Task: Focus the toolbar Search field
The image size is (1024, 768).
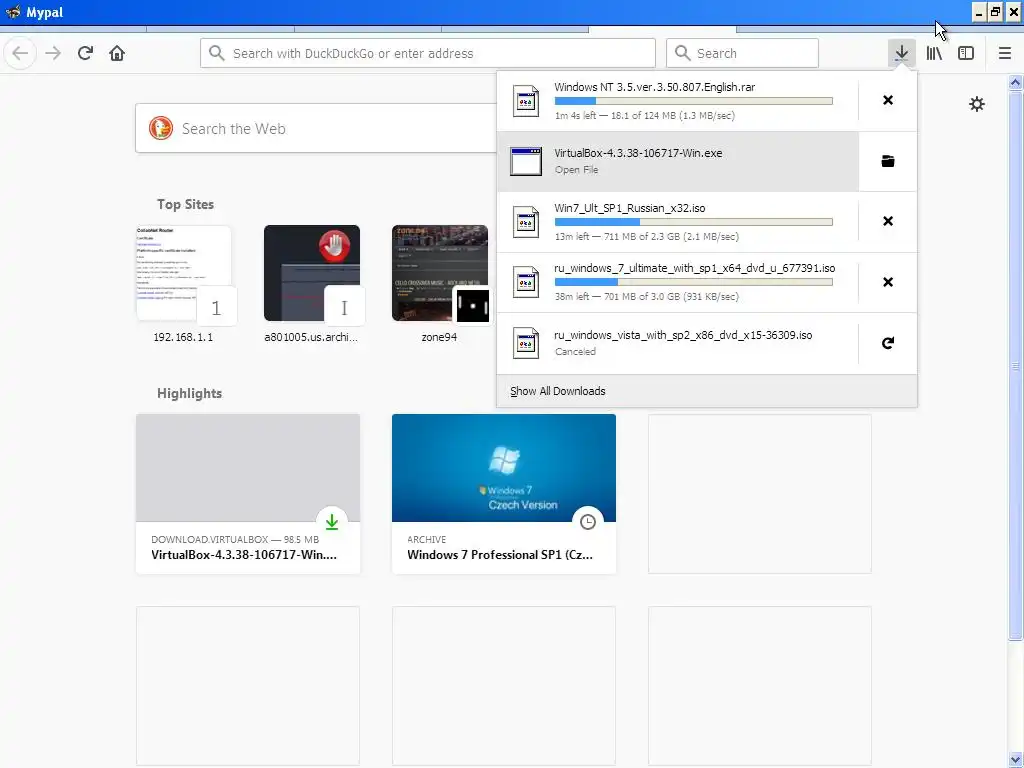Action: click(x=742, y=53)
